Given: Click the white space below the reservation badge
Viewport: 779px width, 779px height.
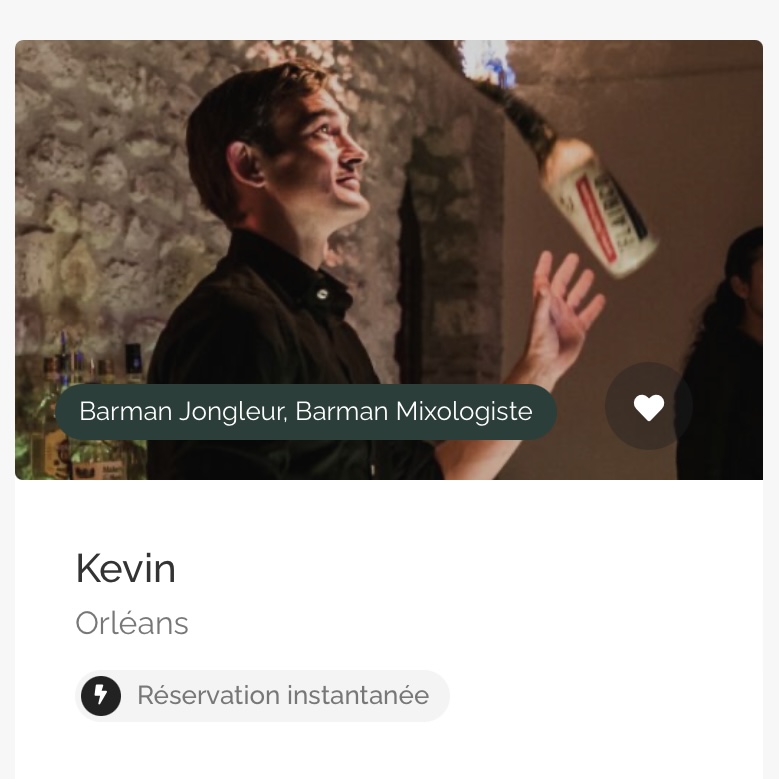Looking at the screenshot, I should click(x=390, y=752).
